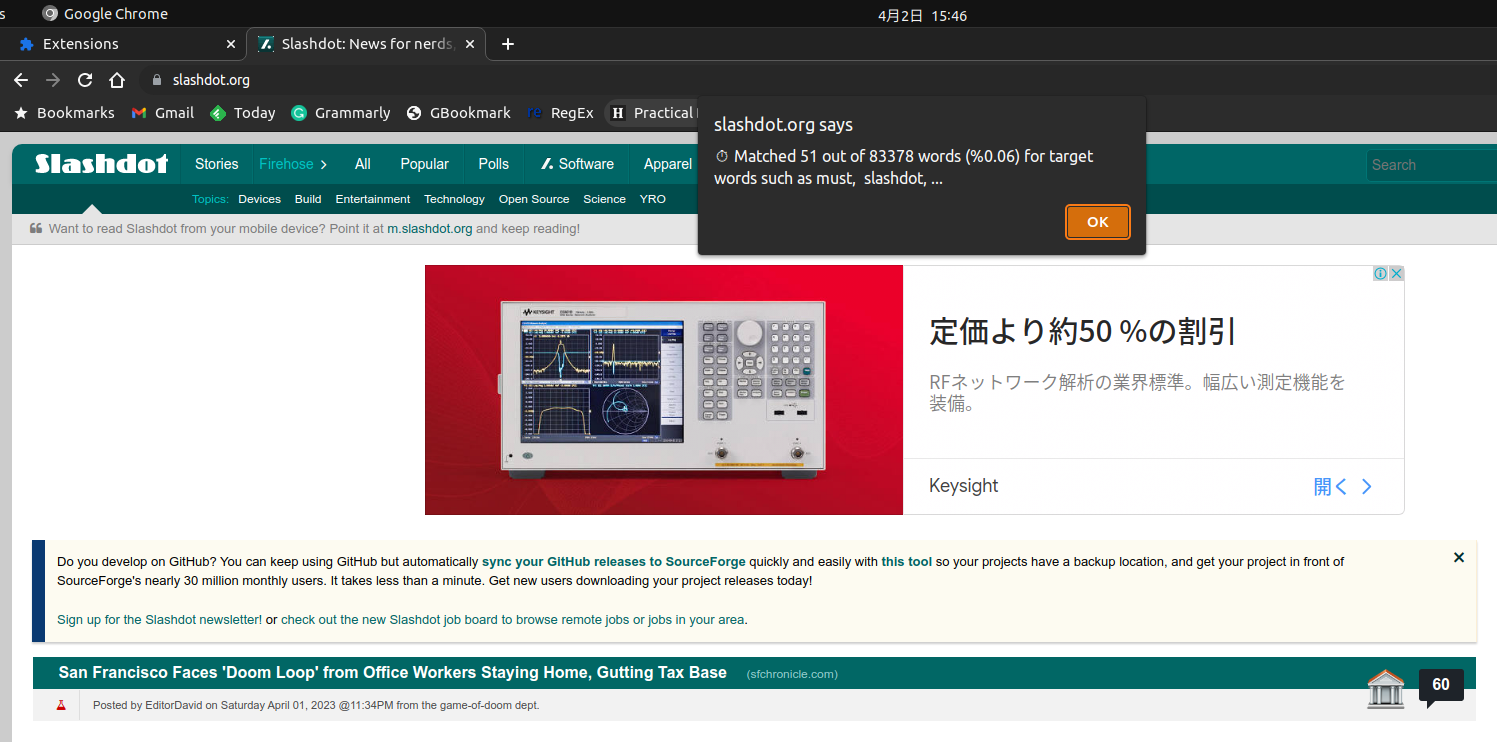Click the browser forward arrow
The image size is (1497, 742).
pos(53,80)
